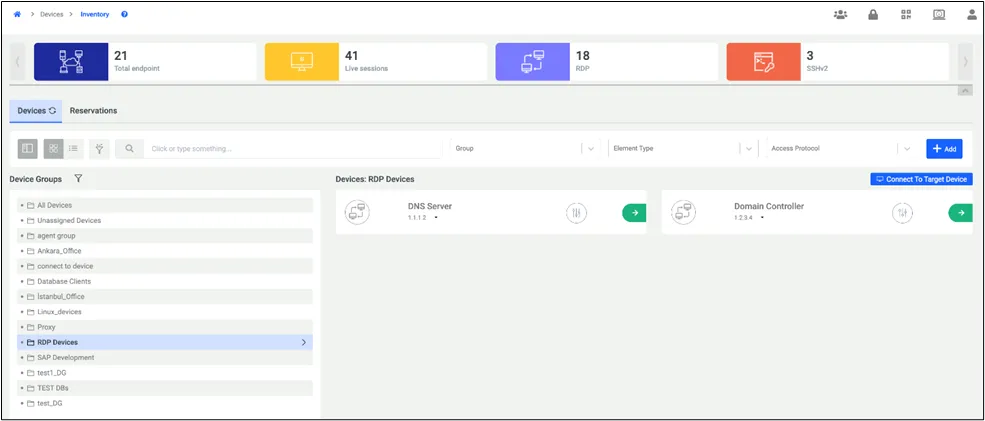The image size is (985, 421).
Task: Click the Devices breadcrumb link
Action: pyautogui.click(x=52, y=14)
